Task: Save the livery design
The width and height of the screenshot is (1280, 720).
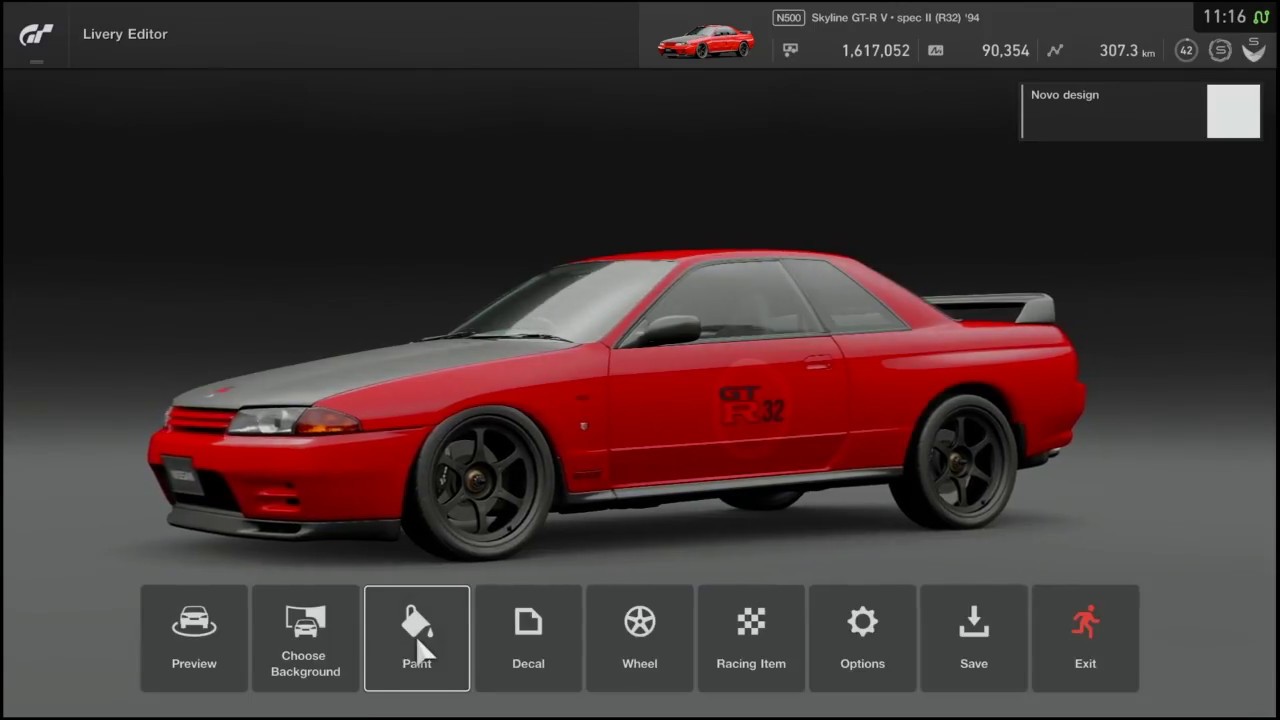Action: coord(974,638)
